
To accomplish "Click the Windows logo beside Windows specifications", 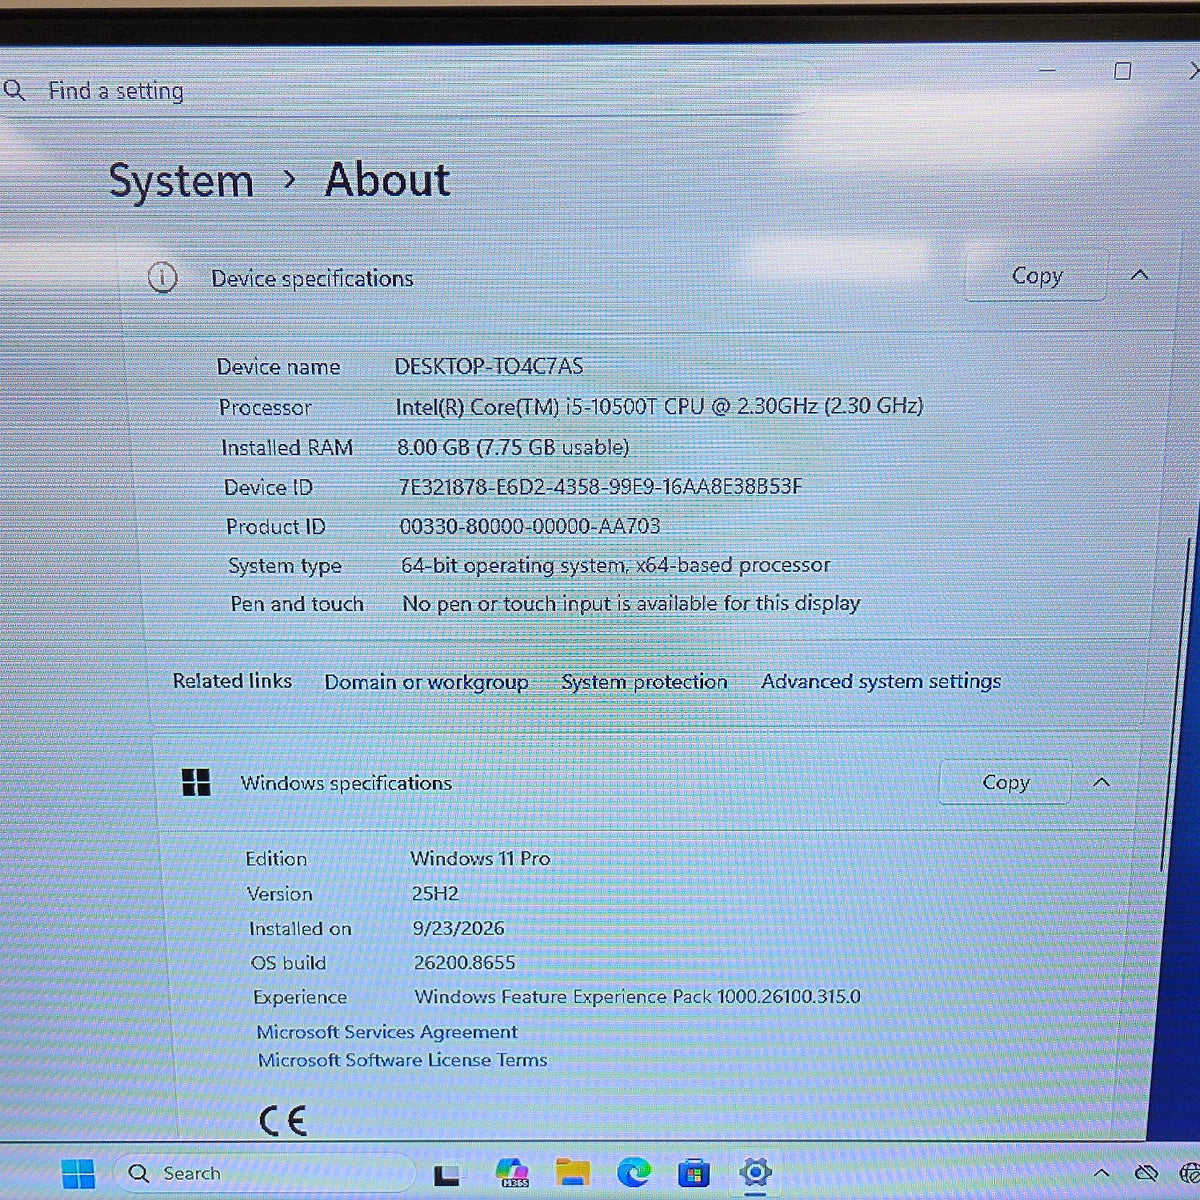I will click(196, 782).
